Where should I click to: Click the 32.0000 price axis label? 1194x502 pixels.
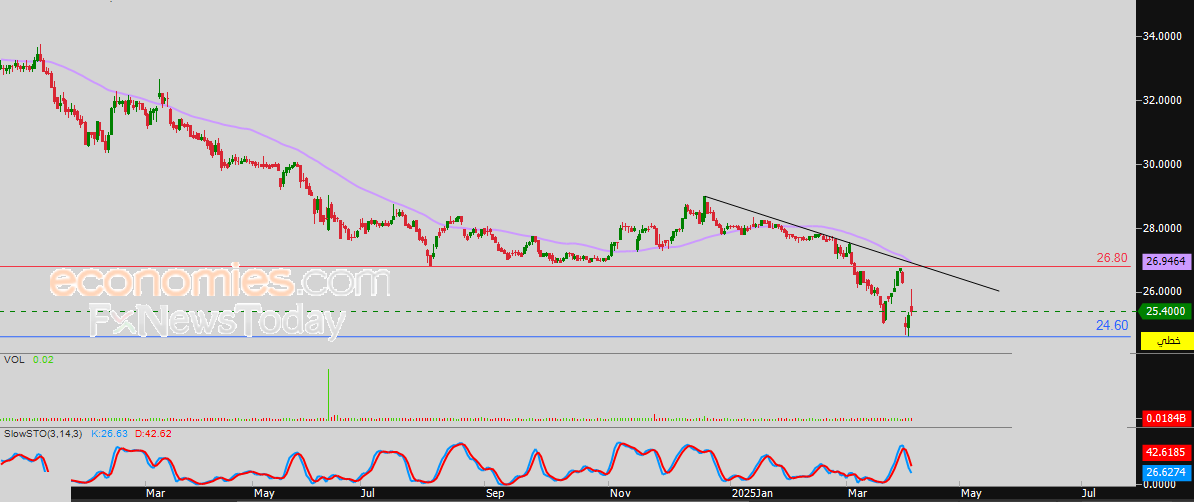coord(1164,100)
